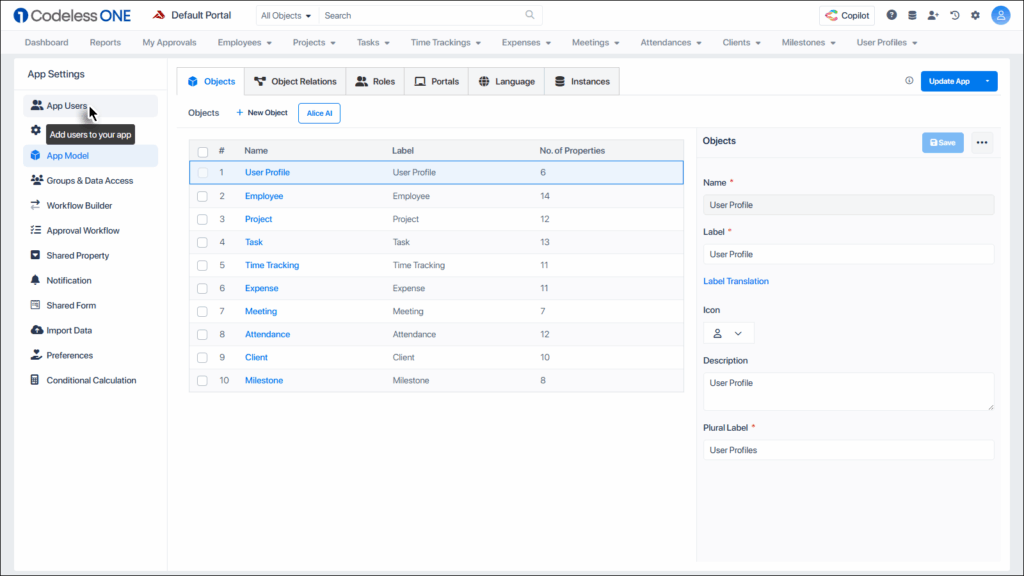
Task: Click the search magnifier icon
Action: tap(530, 15)
